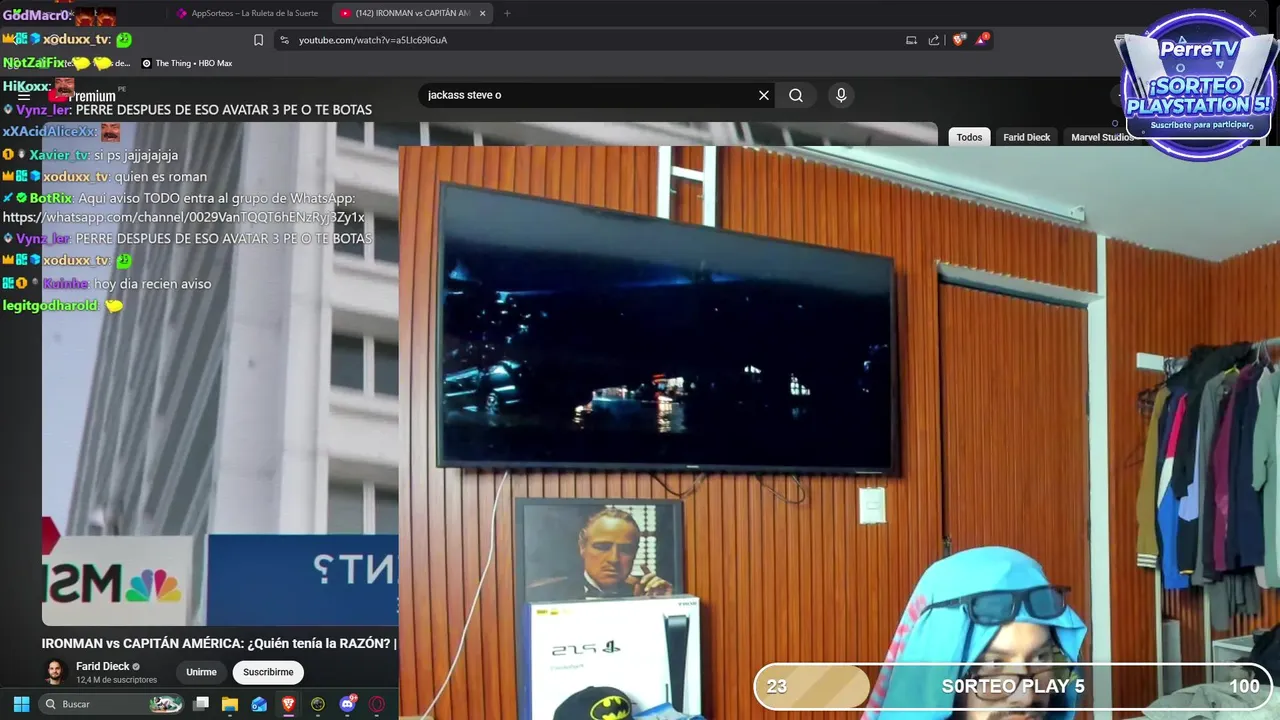1280x720 pixels.
Task: Click the Brave browser taskbar icon
Action: [x=288, y=704]
